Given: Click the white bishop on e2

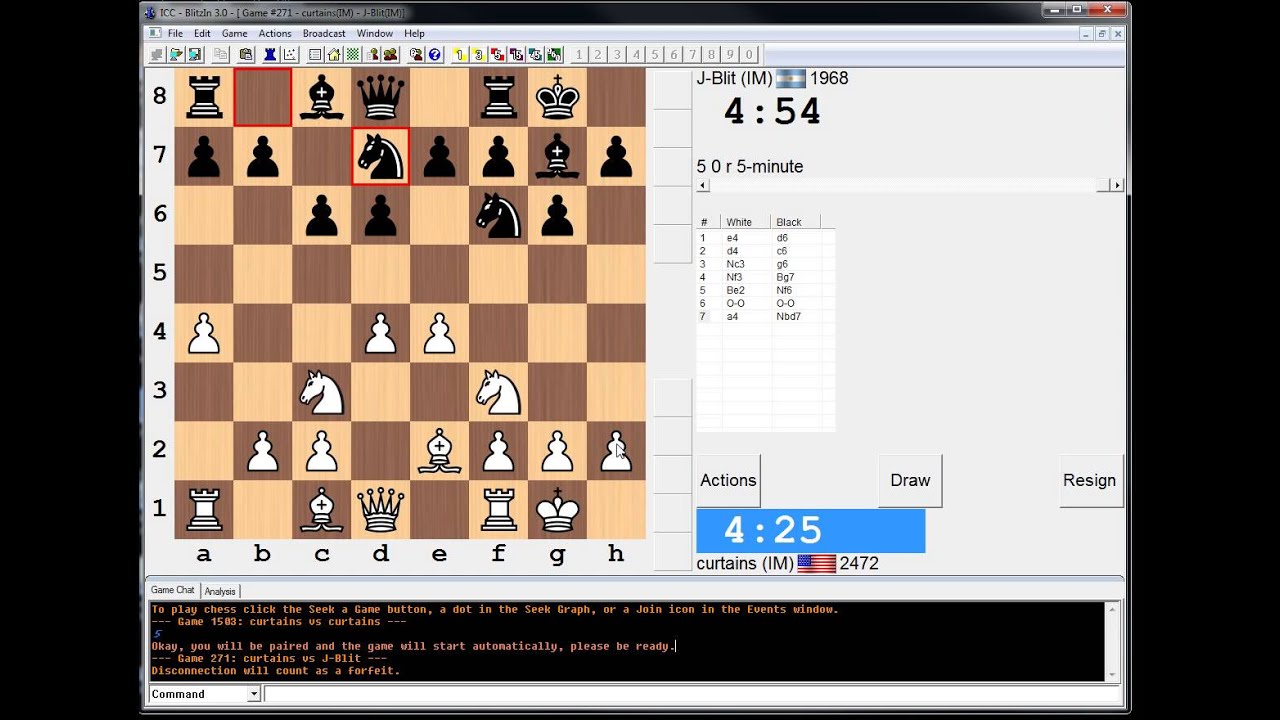Looking at the screenshot, I should 439,450.
